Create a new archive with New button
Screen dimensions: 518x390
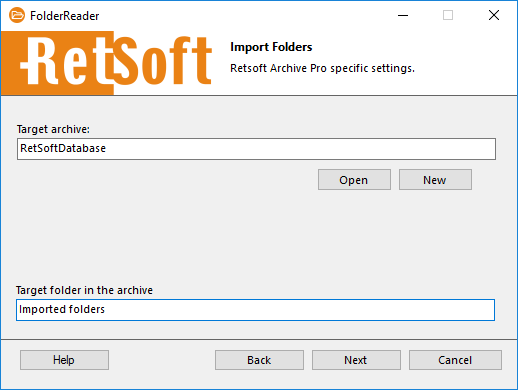(x=435, y=180)
